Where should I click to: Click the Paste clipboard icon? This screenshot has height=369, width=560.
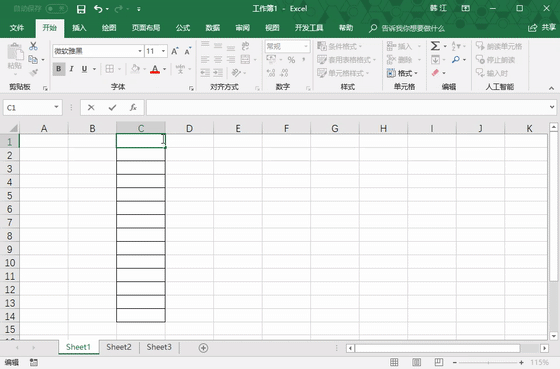pyautogui.click(x=15, y=53)
